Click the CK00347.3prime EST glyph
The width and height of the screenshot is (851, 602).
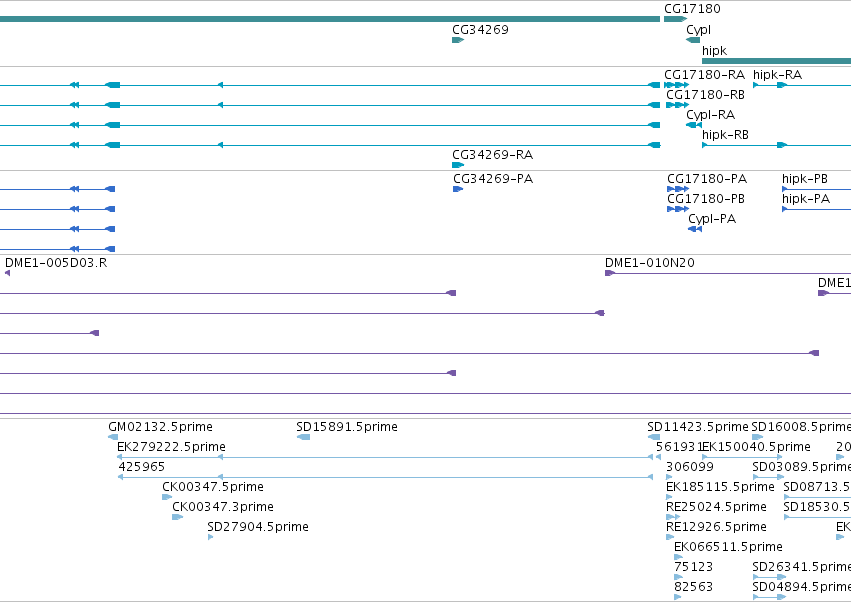[x=177, y=517]
